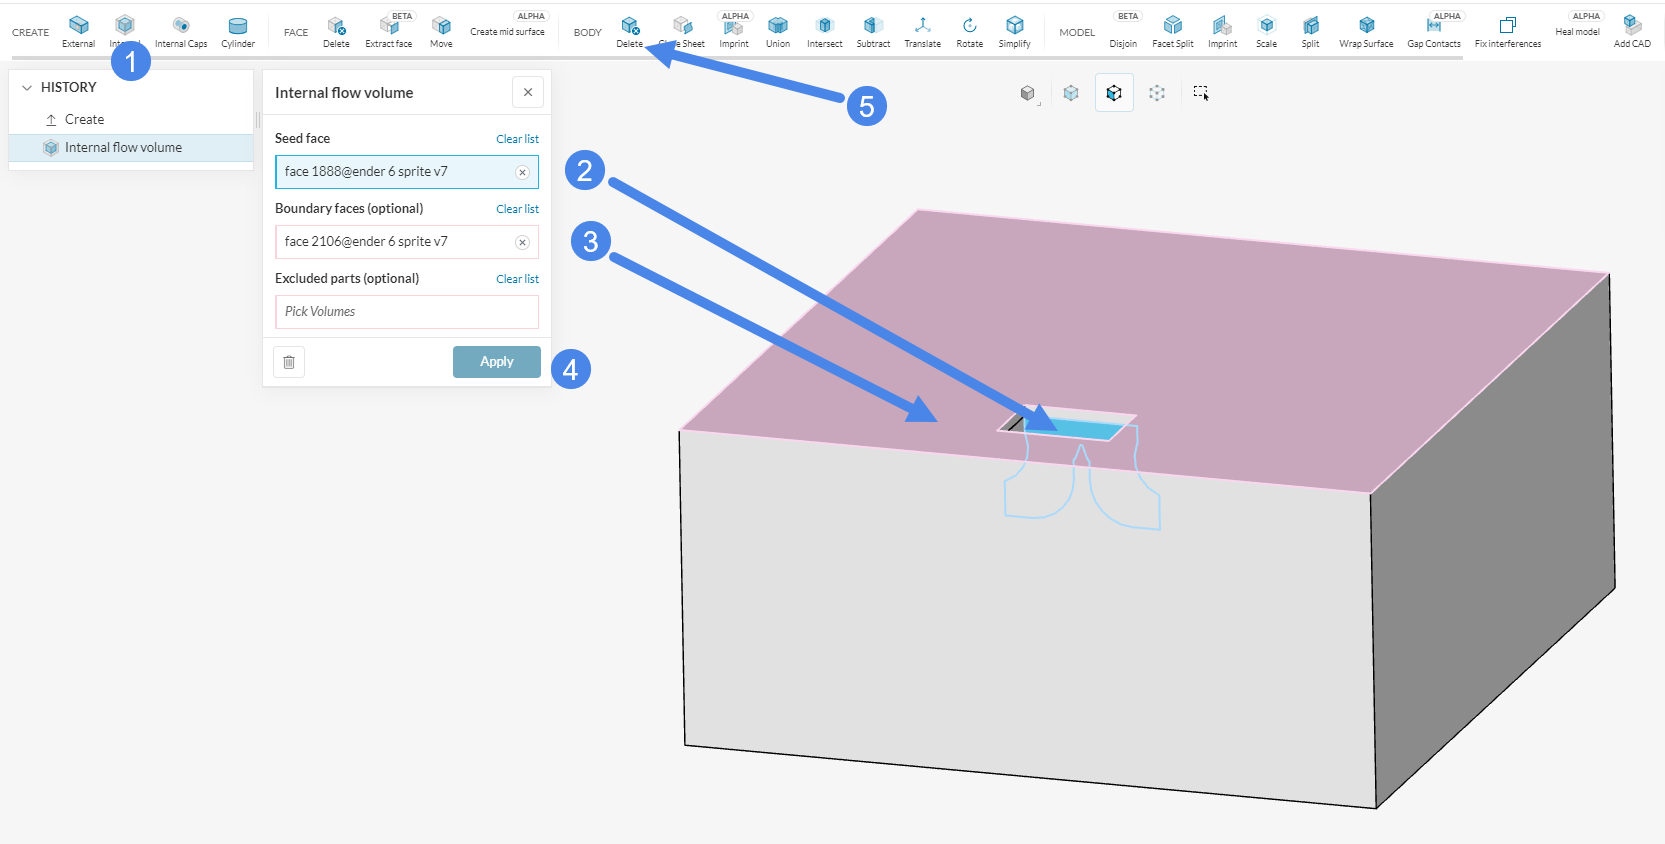
Task: Open the Translate tool
Action: pos(922,31)
